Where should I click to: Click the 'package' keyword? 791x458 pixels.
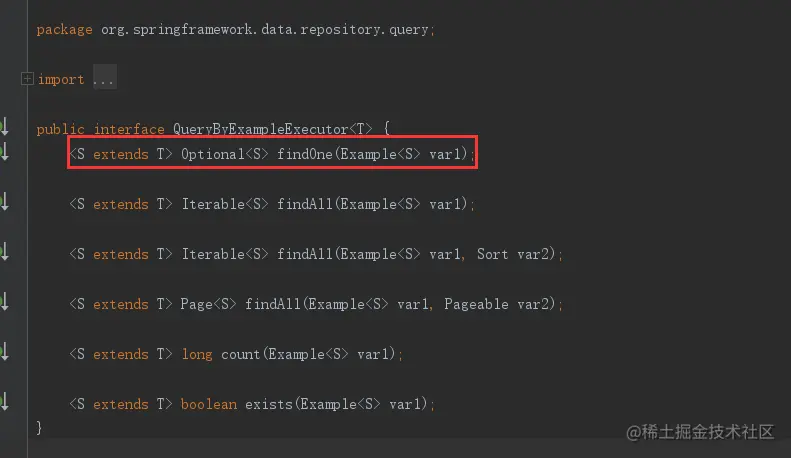click(64, 30)
